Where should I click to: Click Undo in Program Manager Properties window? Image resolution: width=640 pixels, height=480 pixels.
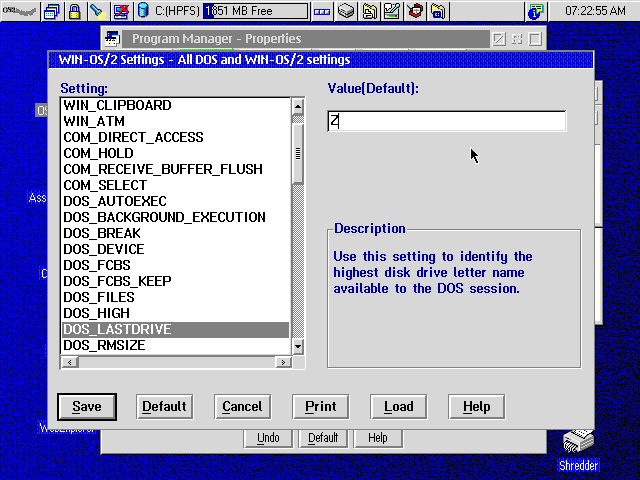coord(268,438)
